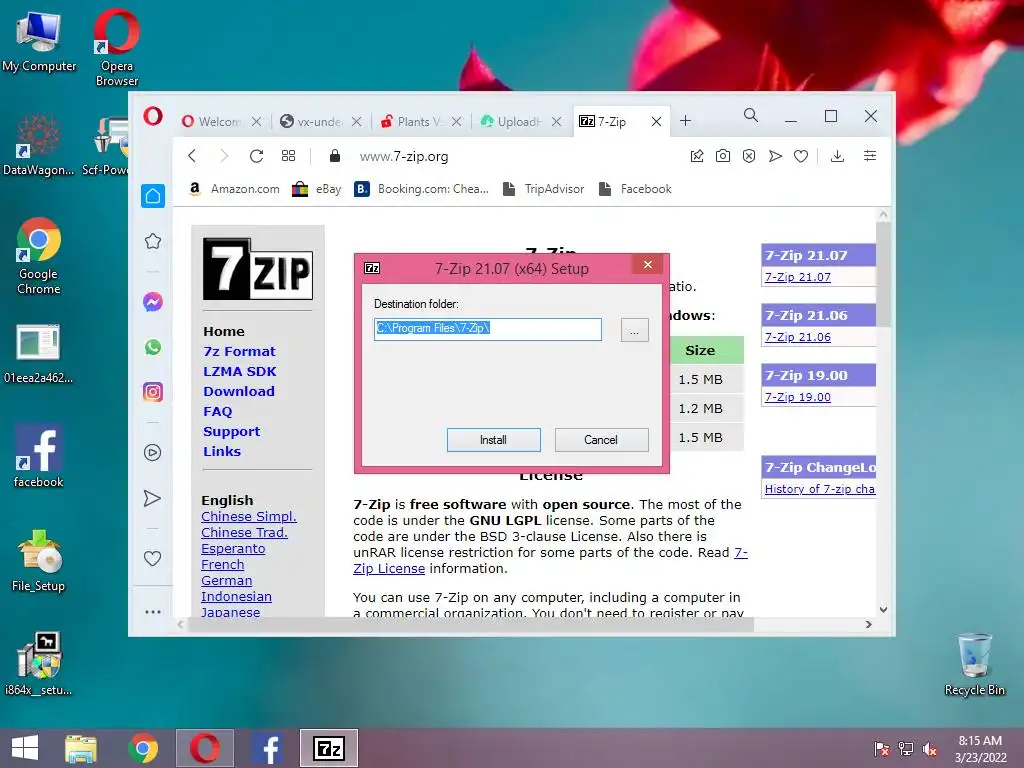Image resolution: width=1024 pixels, height=768 pixels.
Task: Click the 7z installer taskbar icon
Action: pos(328,748)
